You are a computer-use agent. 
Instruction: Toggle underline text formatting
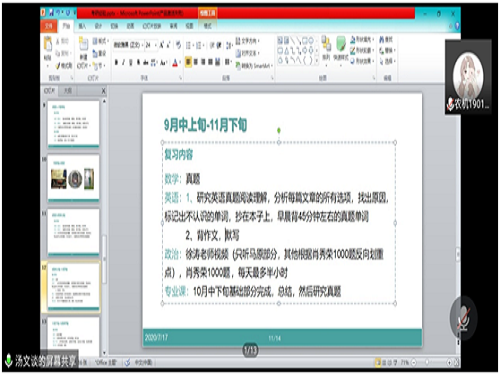131,62
